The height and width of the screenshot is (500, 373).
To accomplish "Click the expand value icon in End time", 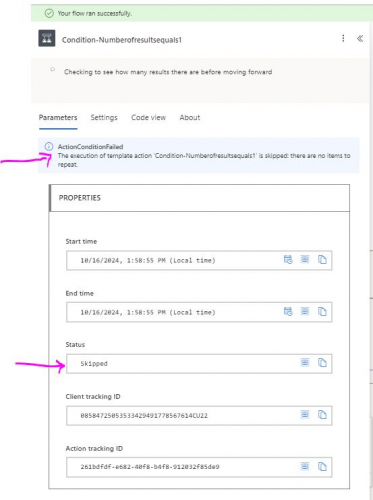I will [x=305, y=311].
